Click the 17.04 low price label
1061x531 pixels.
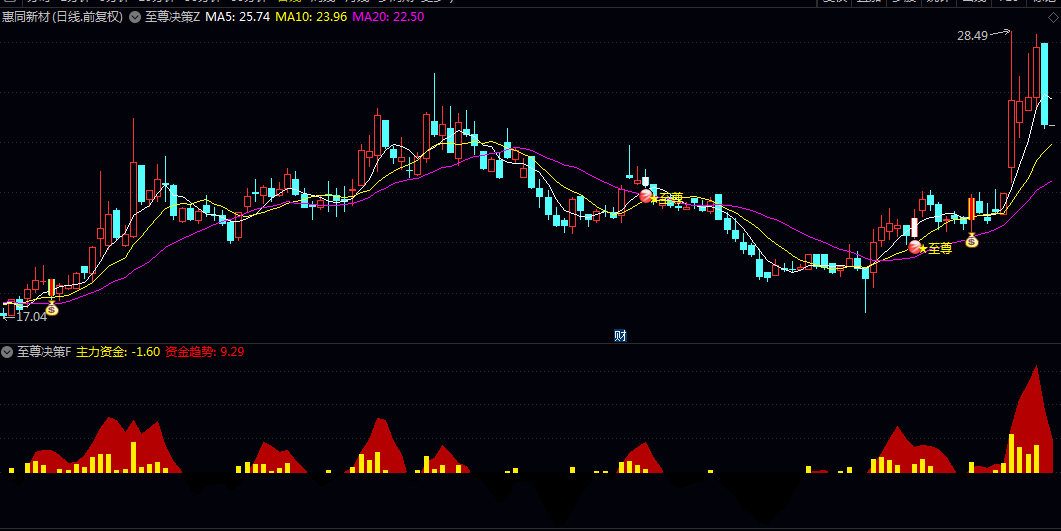coord(31,317)
